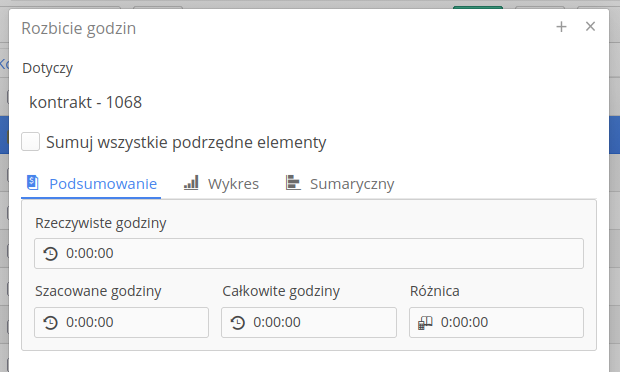Open the Wykres tab

221,184
